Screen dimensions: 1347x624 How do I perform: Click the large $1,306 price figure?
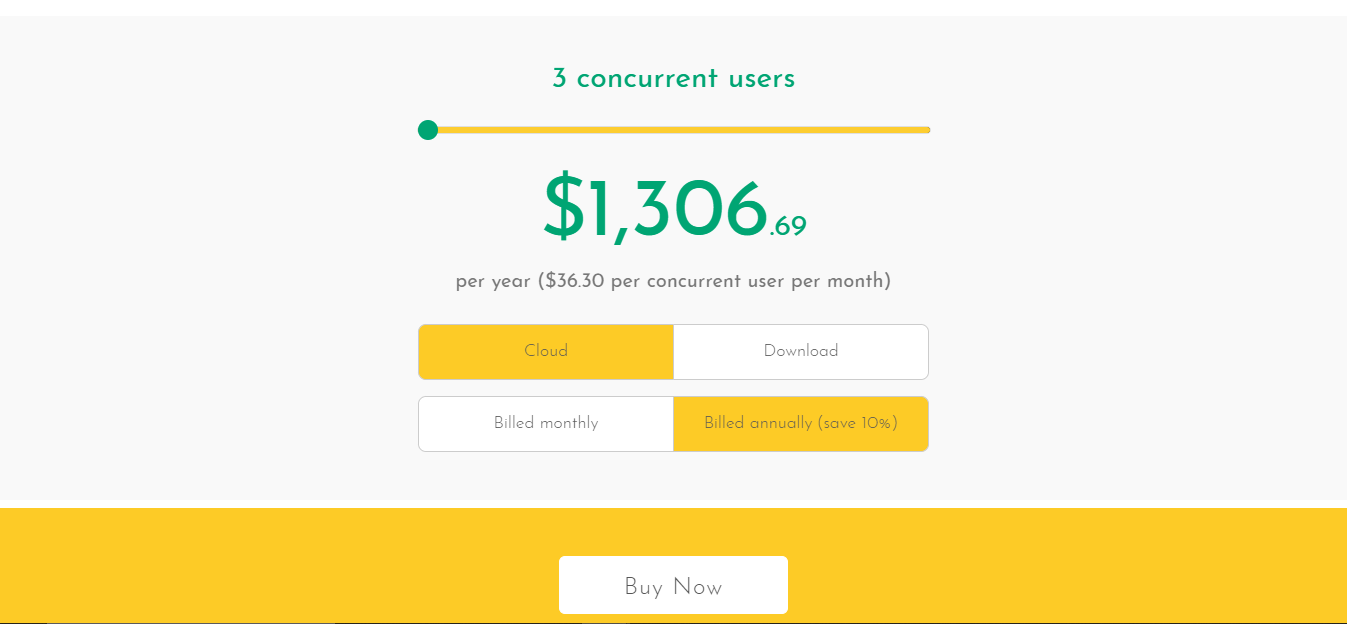[x=655, y=209]
